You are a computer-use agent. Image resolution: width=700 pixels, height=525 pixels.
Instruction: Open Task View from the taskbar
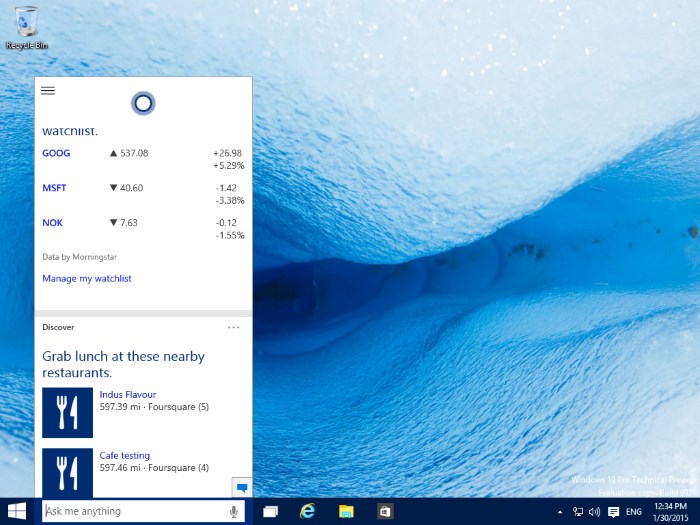pyautogui.click(x=270, y=512)
